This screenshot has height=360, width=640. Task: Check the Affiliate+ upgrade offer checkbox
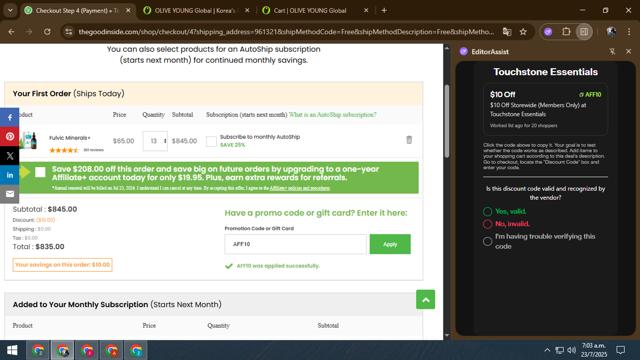click(40, 172)
